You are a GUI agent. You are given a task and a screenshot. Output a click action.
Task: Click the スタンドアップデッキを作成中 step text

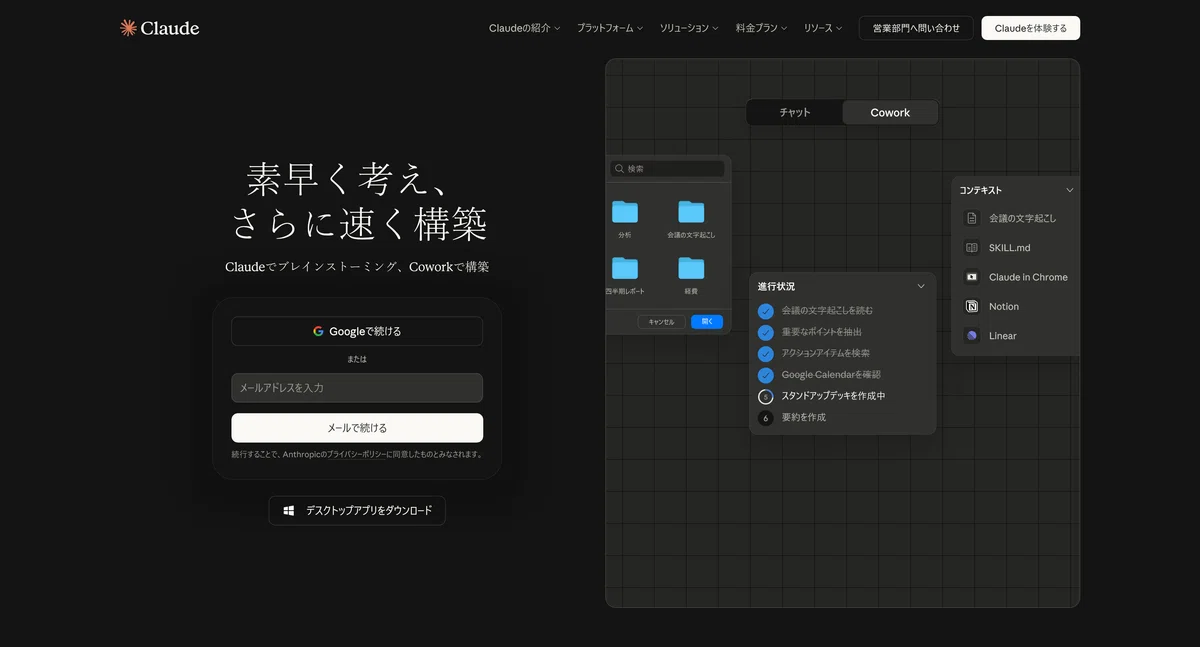pyautogui.click(x=833, y=396)
